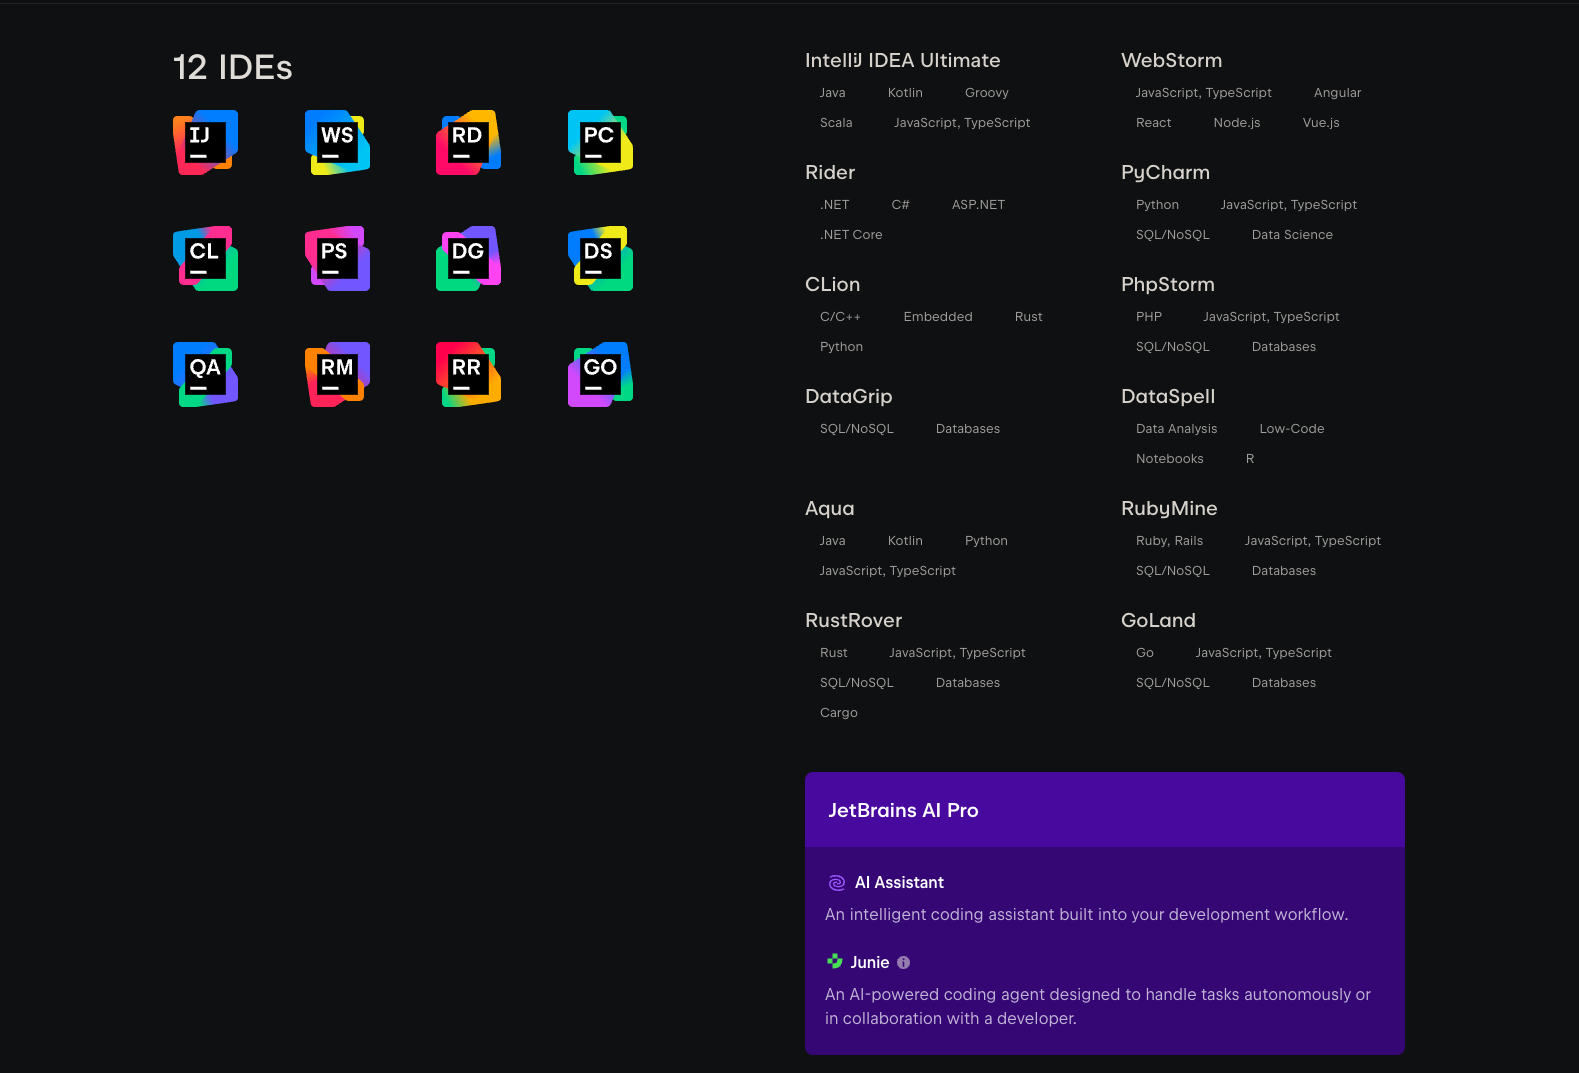
Task: Click Node.js under WebStorm
Action: [x=1237, y=123]
